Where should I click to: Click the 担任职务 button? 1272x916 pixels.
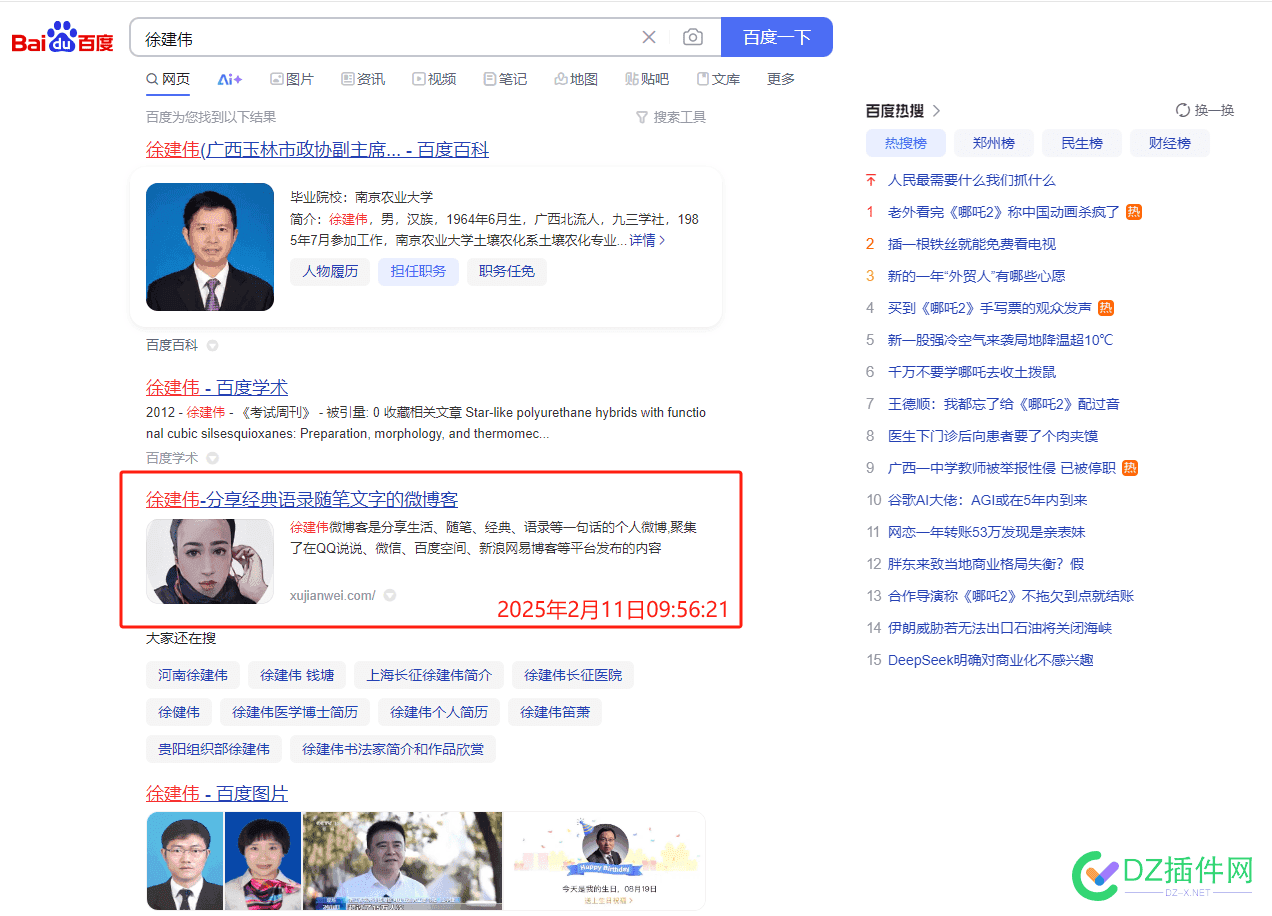click(418, 271)
